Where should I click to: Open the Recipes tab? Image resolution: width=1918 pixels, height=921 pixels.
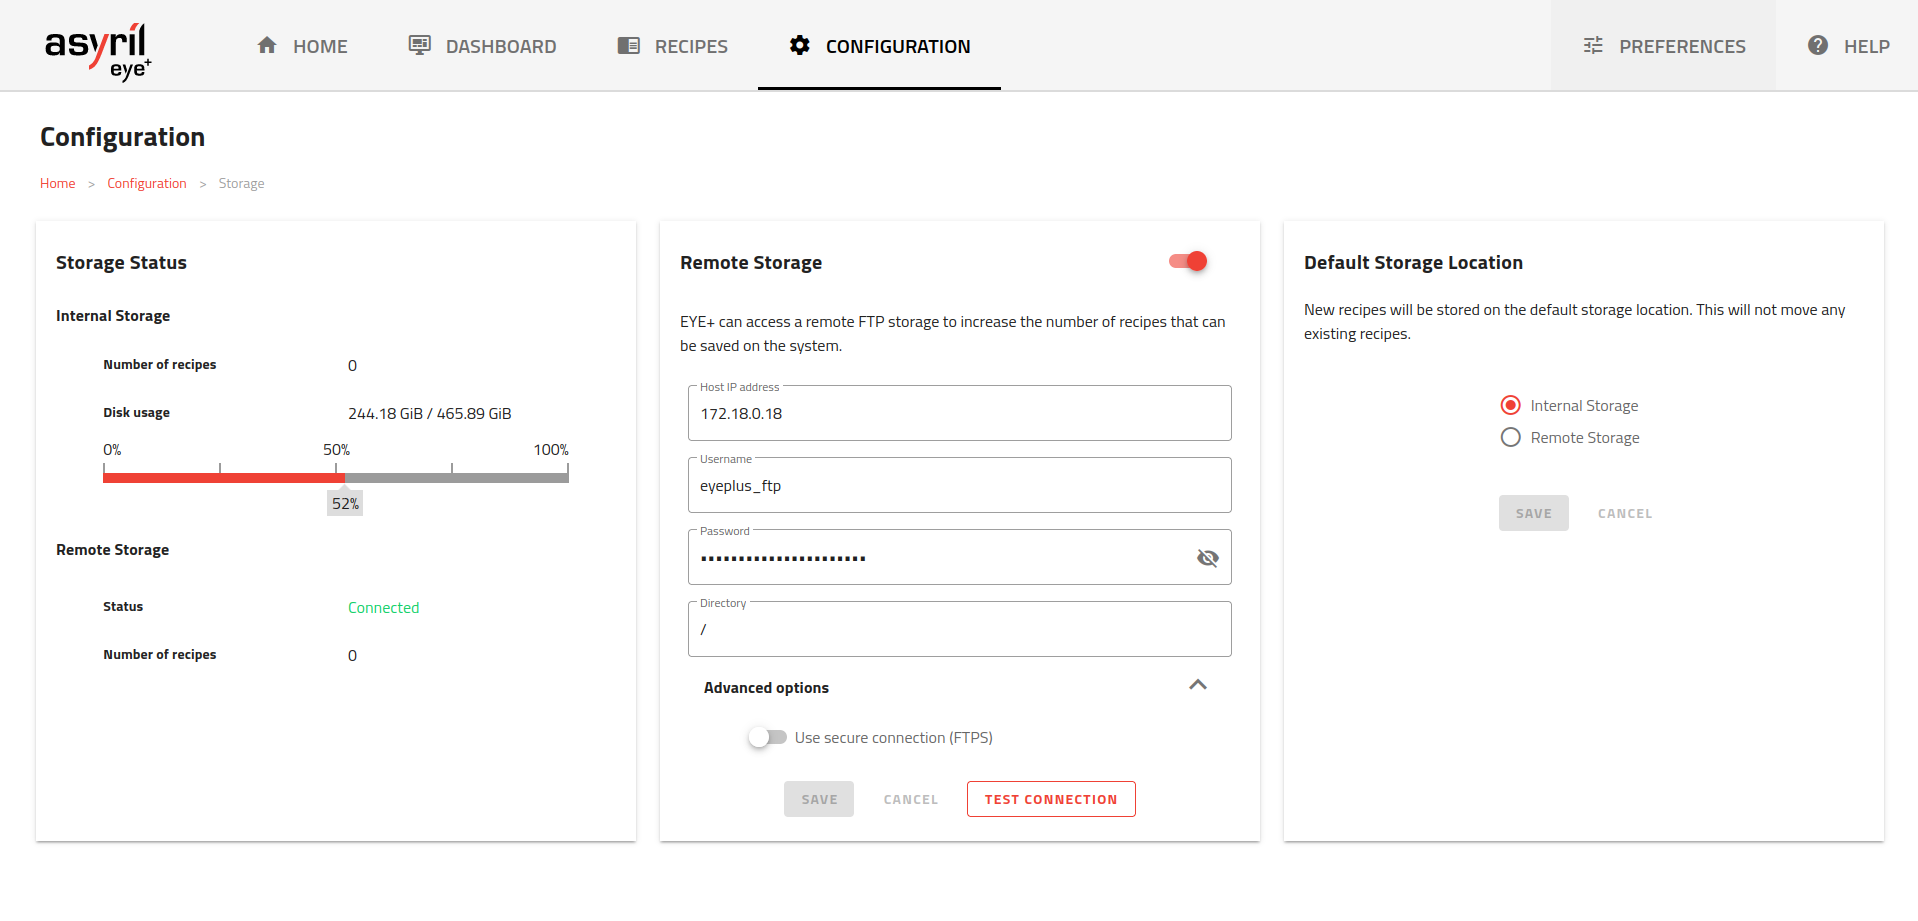pos(690,46)
